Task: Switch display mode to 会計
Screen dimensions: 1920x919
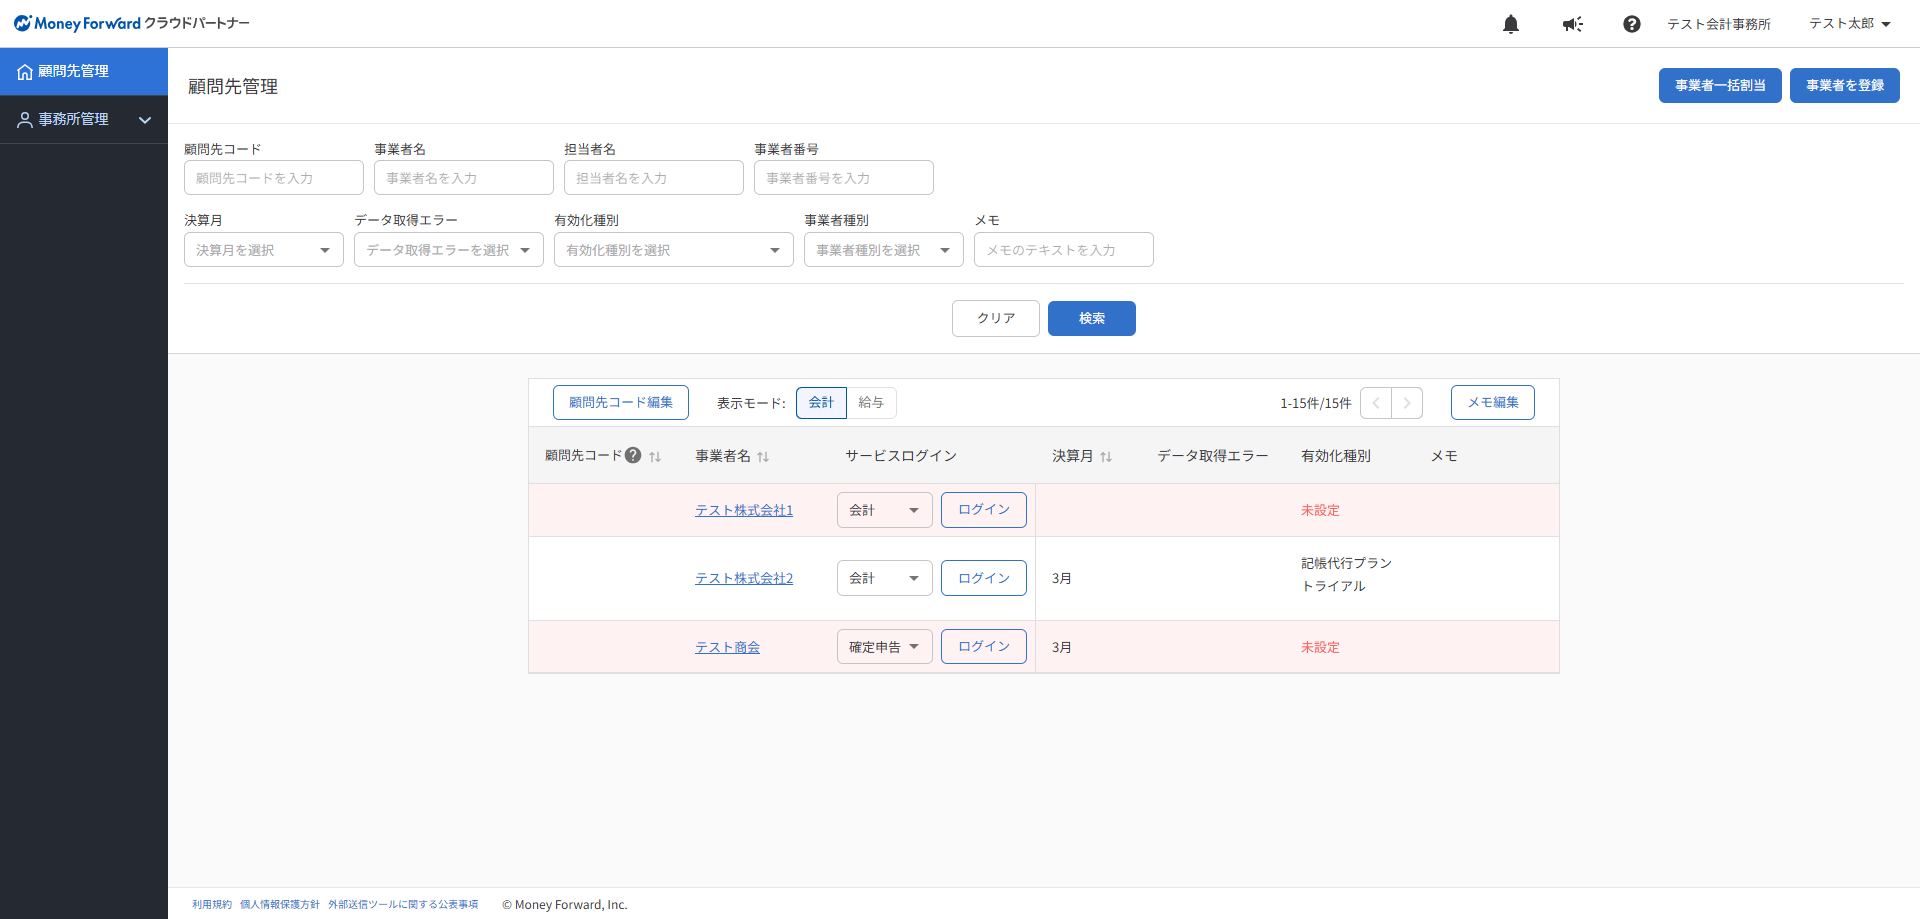Action: (821, 402)
